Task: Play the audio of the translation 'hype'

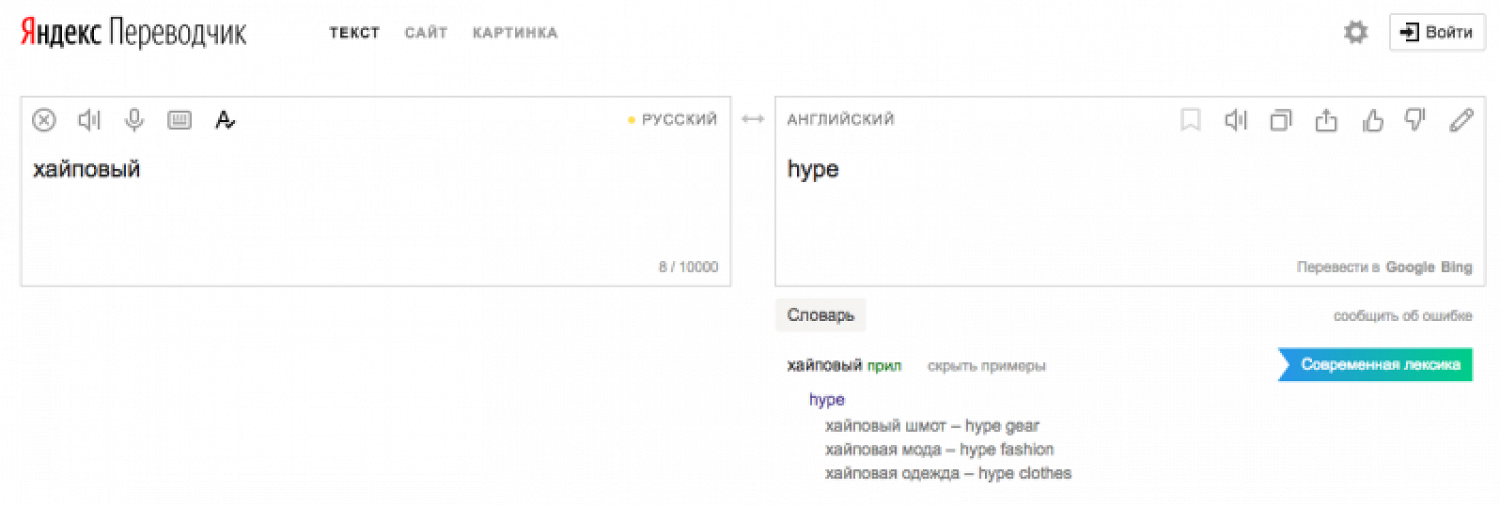Action: pyautogui.click(x=1236, y=120)
